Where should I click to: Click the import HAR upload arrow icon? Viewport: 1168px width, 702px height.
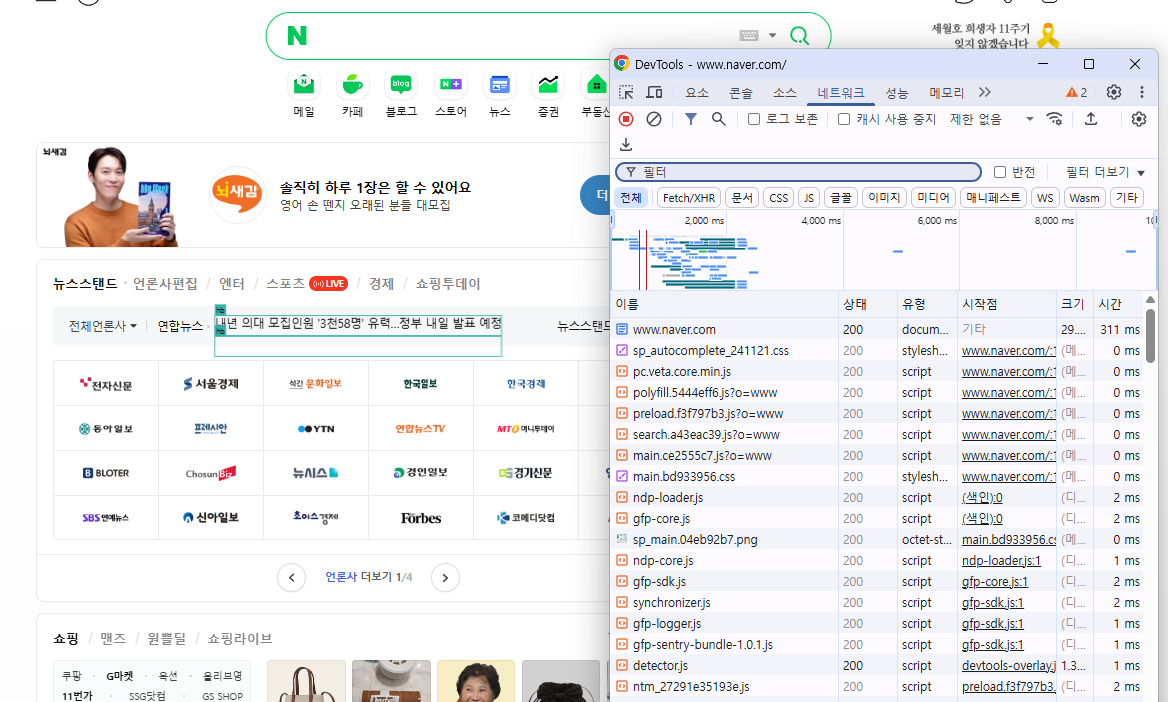tap(1091, 119)
